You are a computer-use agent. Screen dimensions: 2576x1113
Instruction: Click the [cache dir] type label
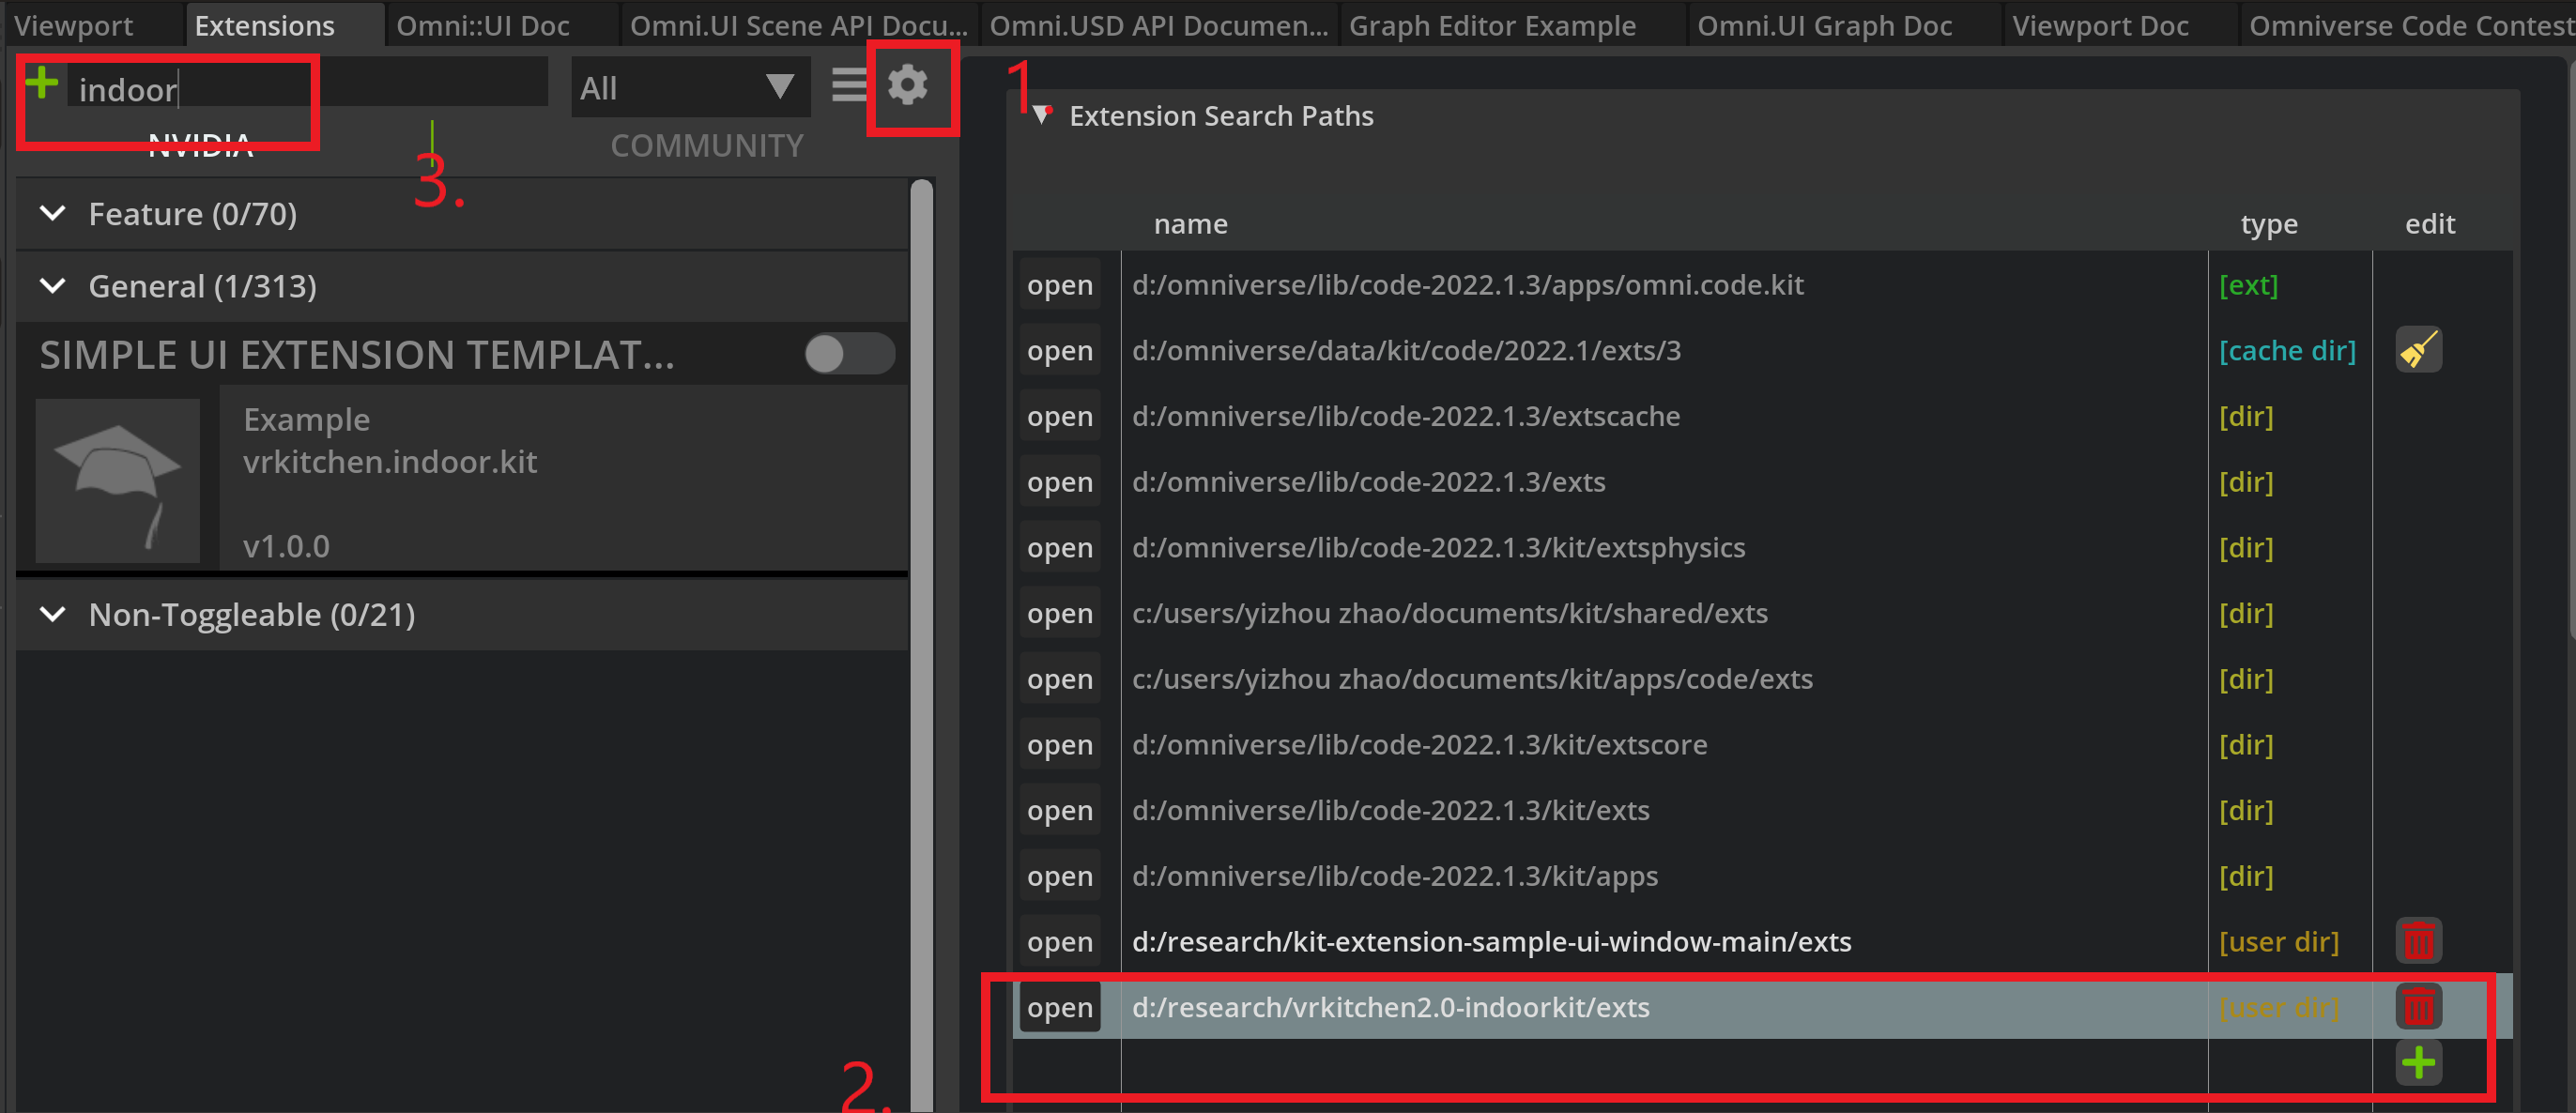[2287, 350]
